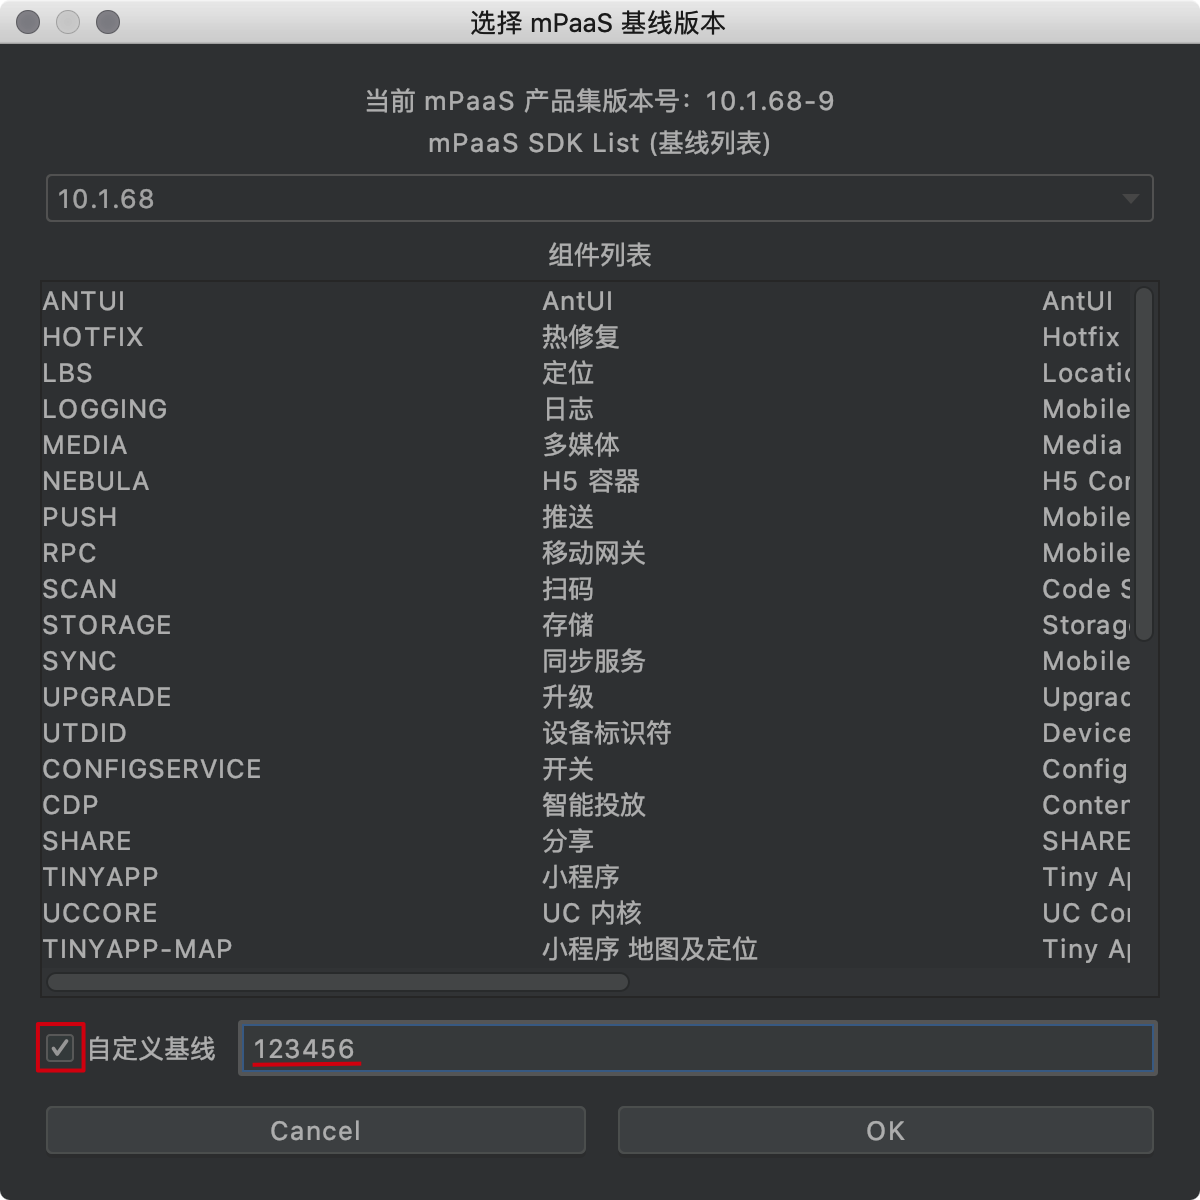Viewport: 1200px width, 1200px height.
Task: Click the 定位 cell
Action: tap(568, 373)
